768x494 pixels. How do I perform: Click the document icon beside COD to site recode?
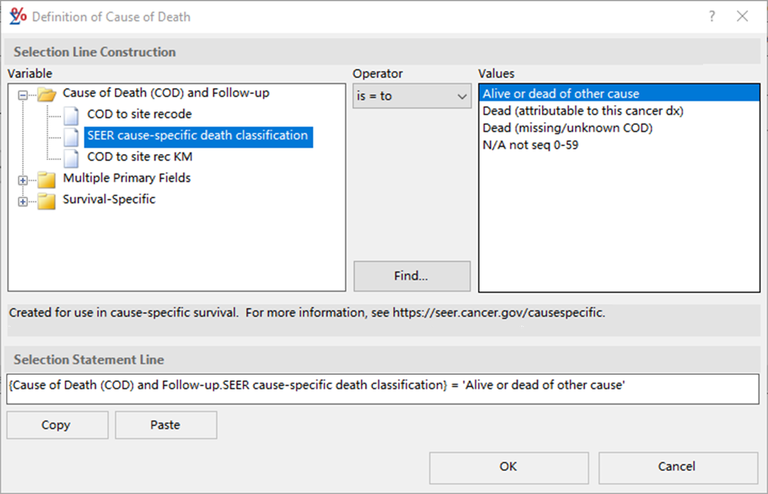70,115
